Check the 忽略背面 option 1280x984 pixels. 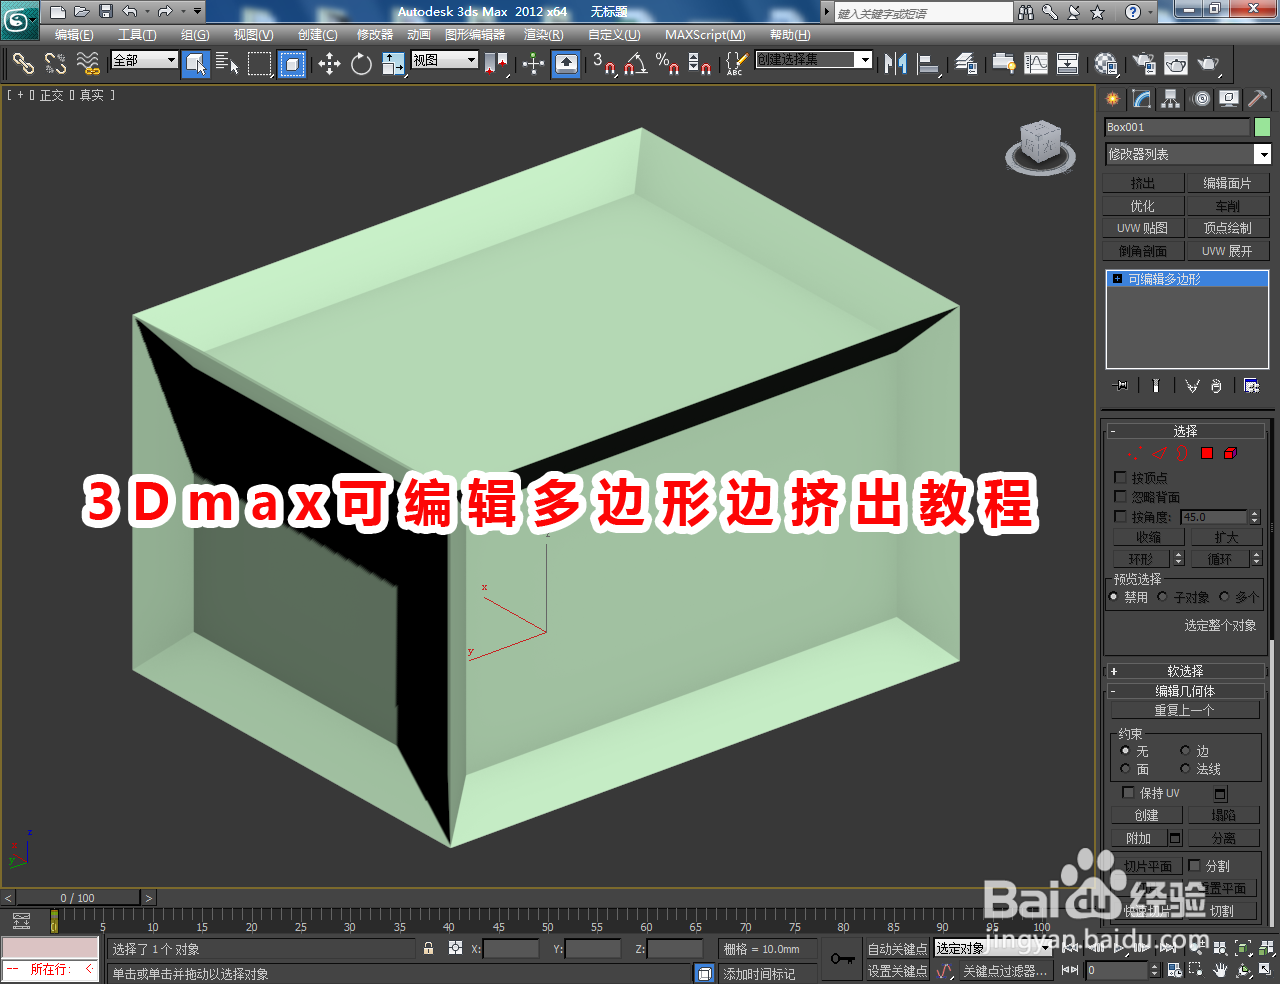pyautogui.click(x=1121, y=495)
